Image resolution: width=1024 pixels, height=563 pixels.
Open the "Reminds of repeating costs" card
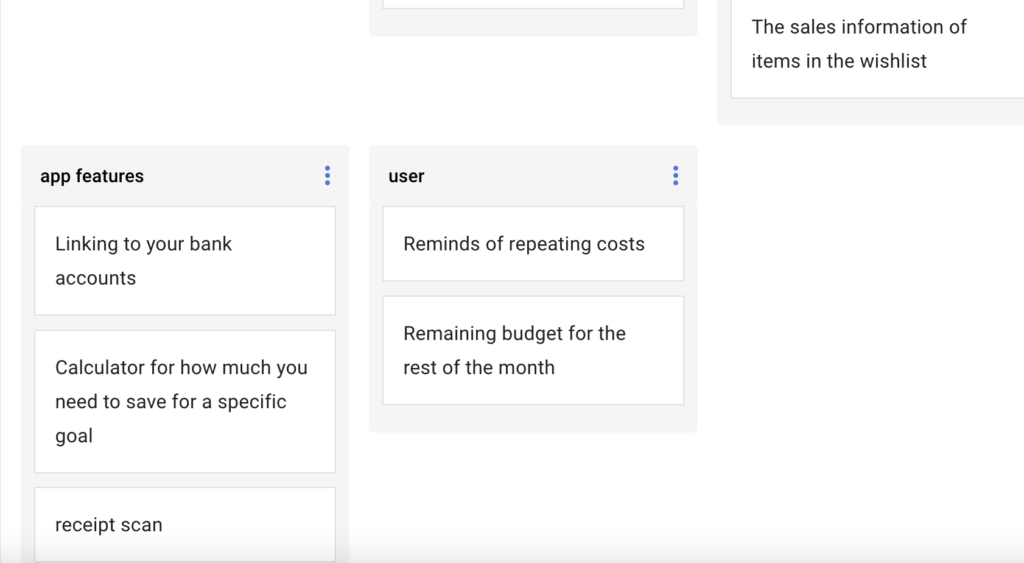[533, 244]
